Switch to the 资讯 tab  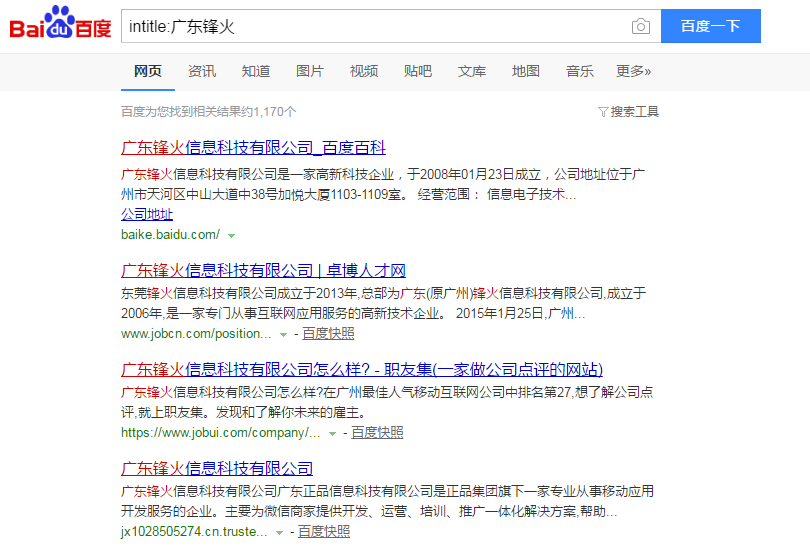(202, 71)
